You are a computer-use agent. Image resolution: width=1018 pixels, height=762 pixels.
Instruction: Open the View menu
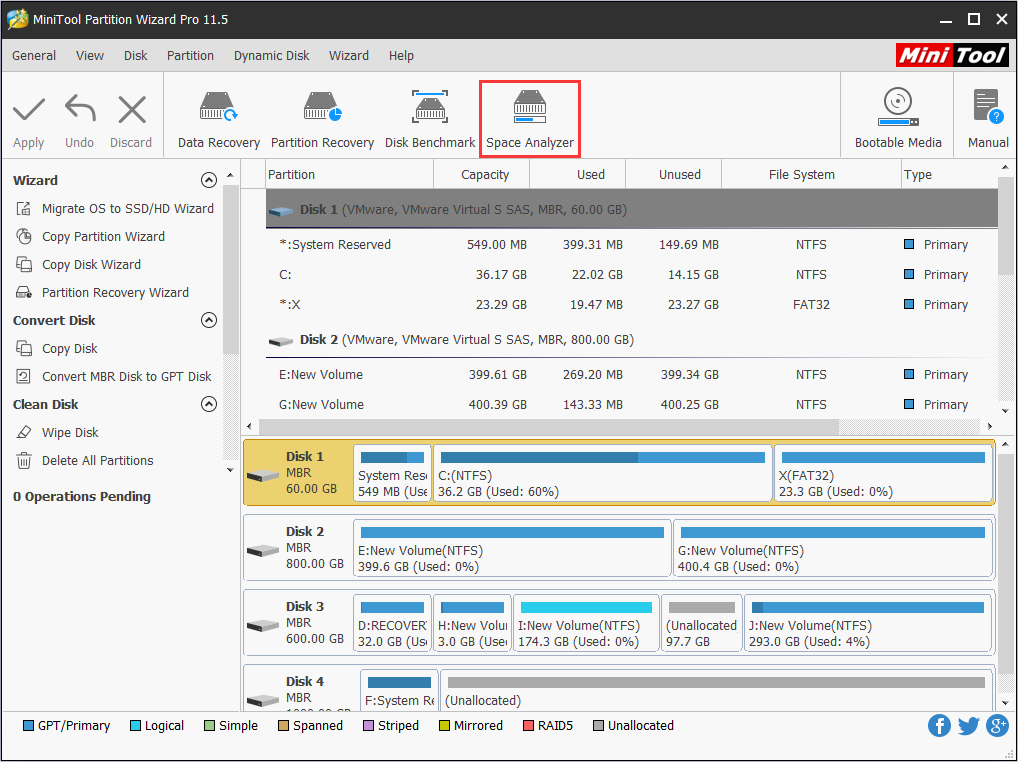pyautogui.click(x=90, y=56)
